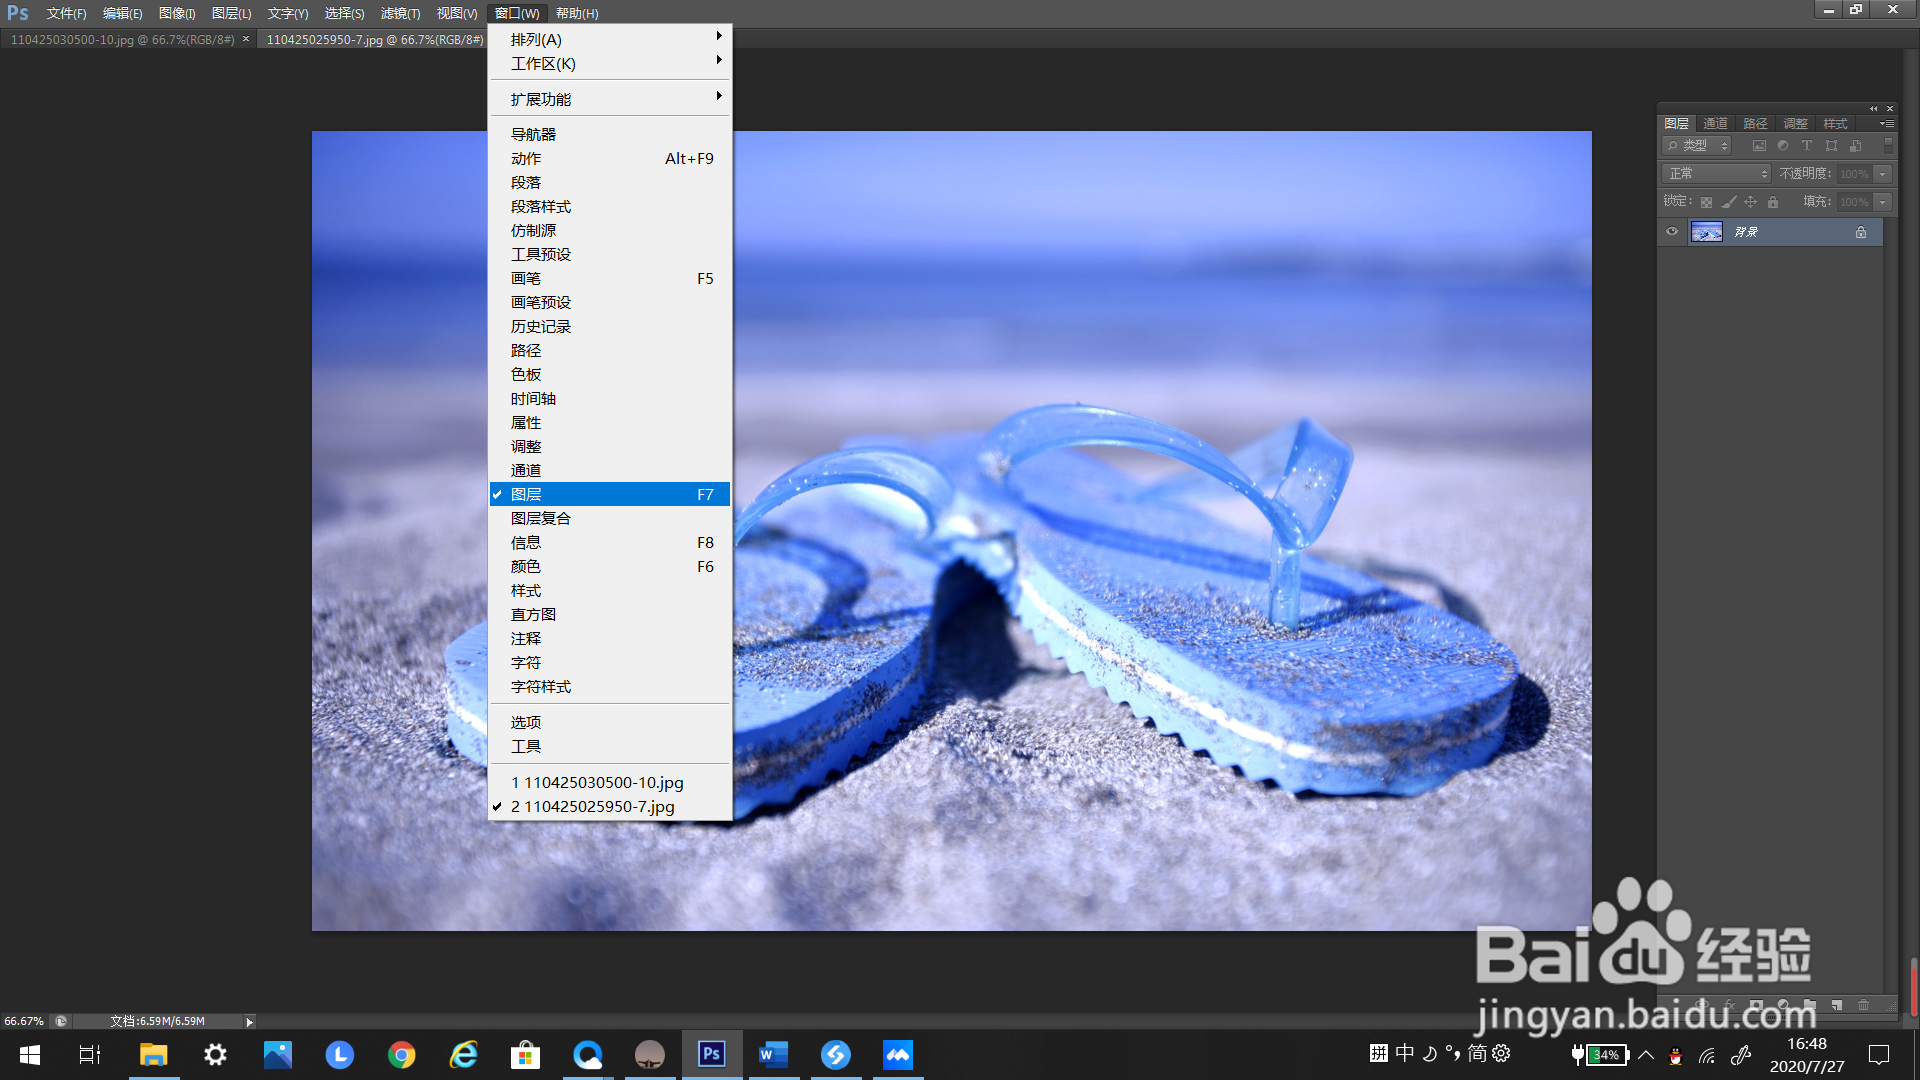The width and height of the screenshot is (1920, 1080).
Task: Open Chrome from the Windows taskbar
Action: click(x=402, y=1055)
